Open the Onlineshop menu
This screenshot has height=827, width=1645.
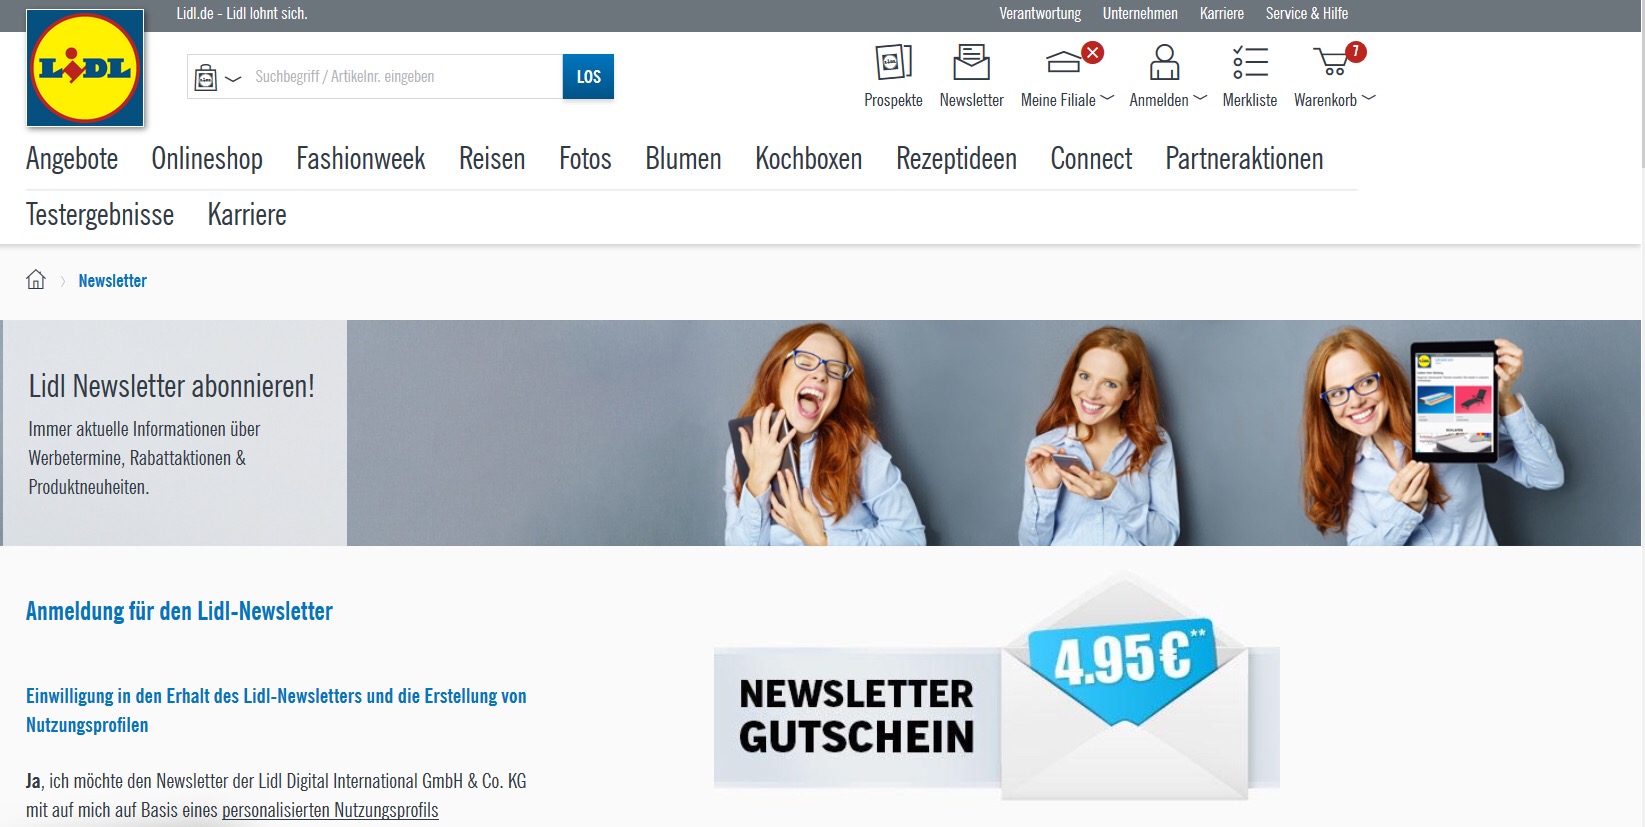207,159
